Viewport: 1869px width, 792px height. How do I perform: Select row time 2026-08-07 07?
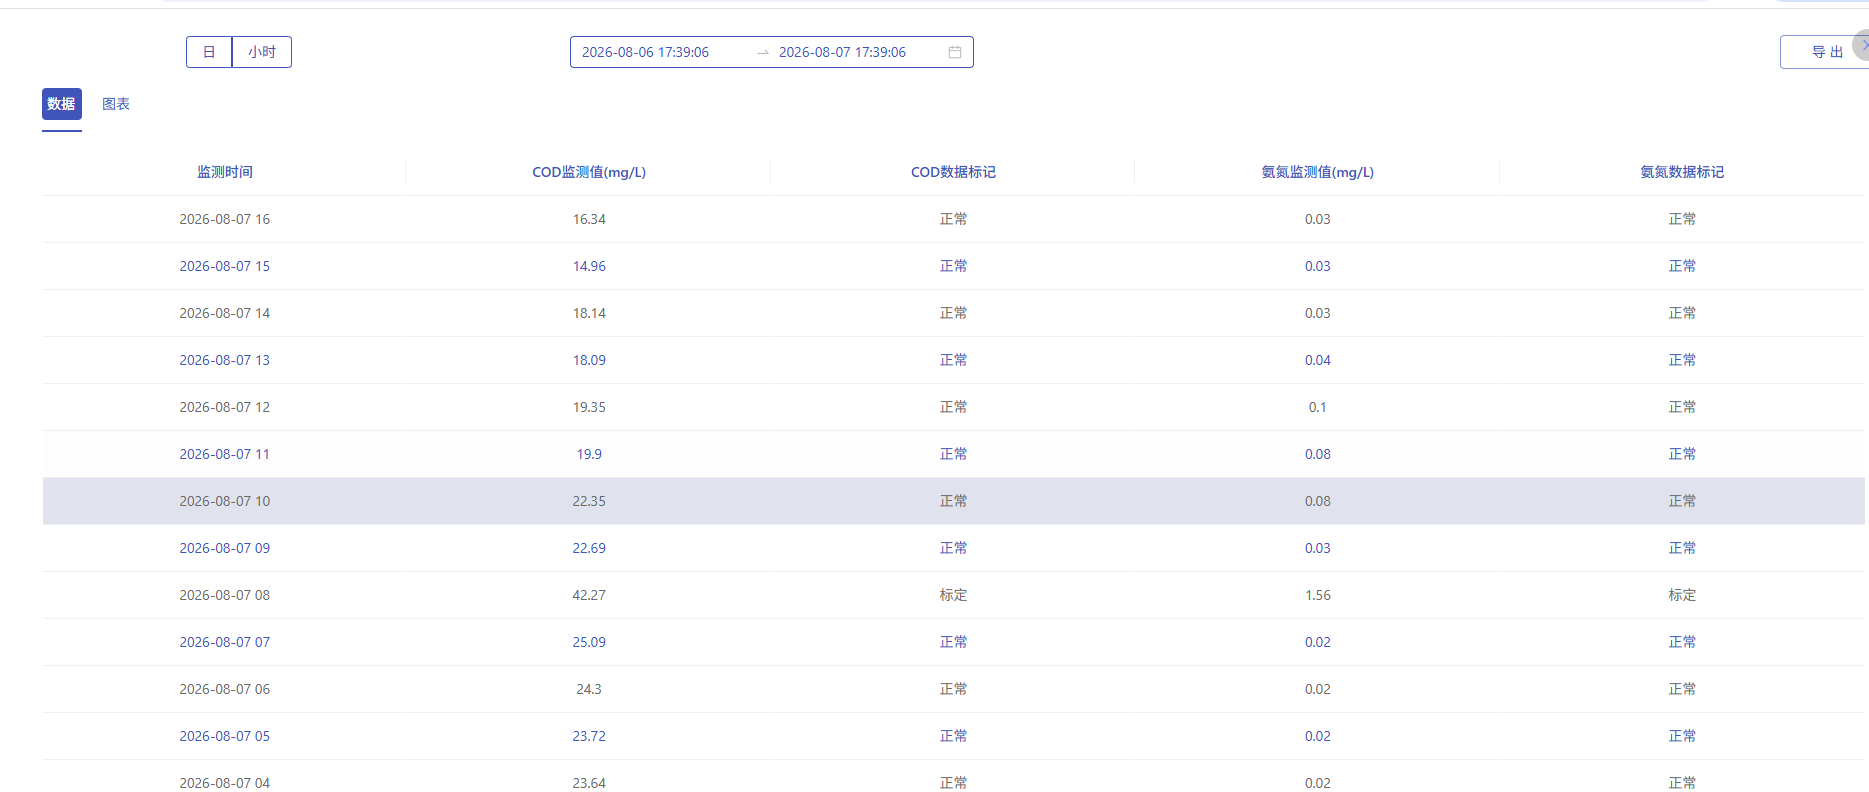[x=225, y=642]
